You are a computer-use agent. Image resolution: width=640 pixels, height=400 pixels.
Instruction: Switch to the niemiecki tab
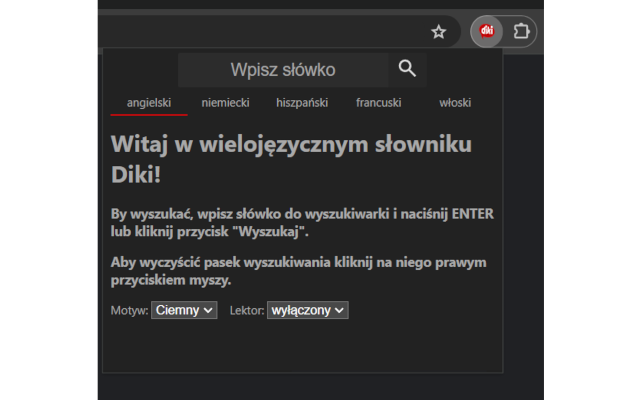click(x=225, y=103)
